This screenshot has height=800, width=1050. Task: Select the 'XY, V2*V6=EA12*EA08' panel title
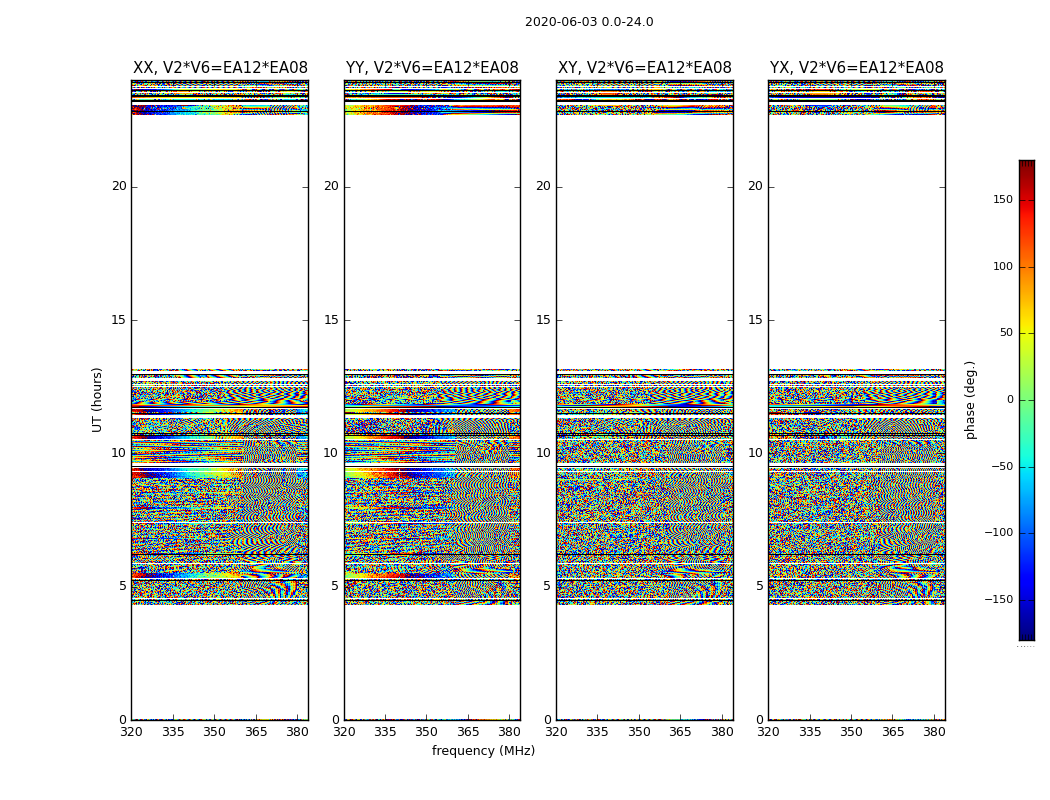point(645,68)
